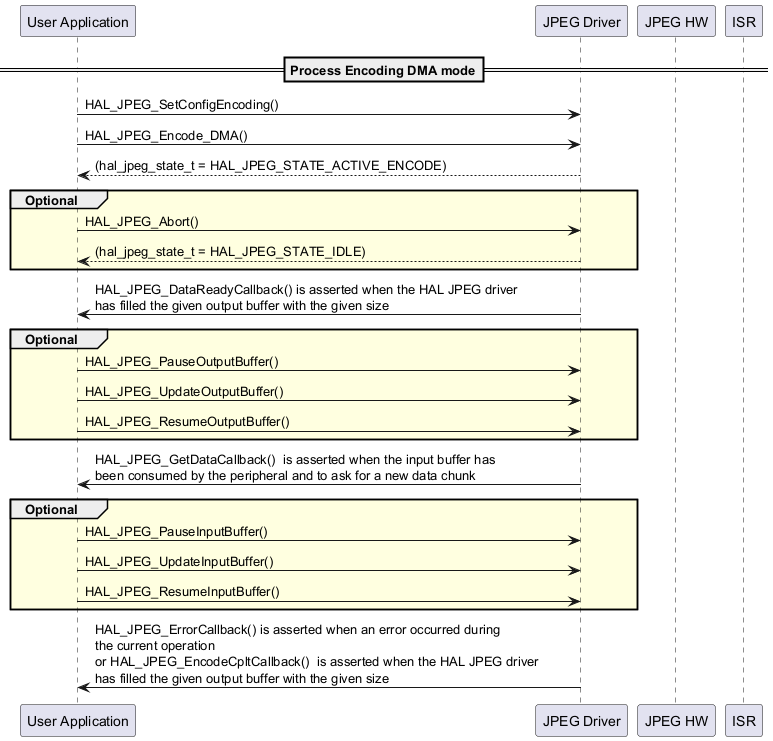The image size is (773, 741).
Task: Click the Optional label above HAL_JPEG_Abort()
Action: click(x=51, y=200)
